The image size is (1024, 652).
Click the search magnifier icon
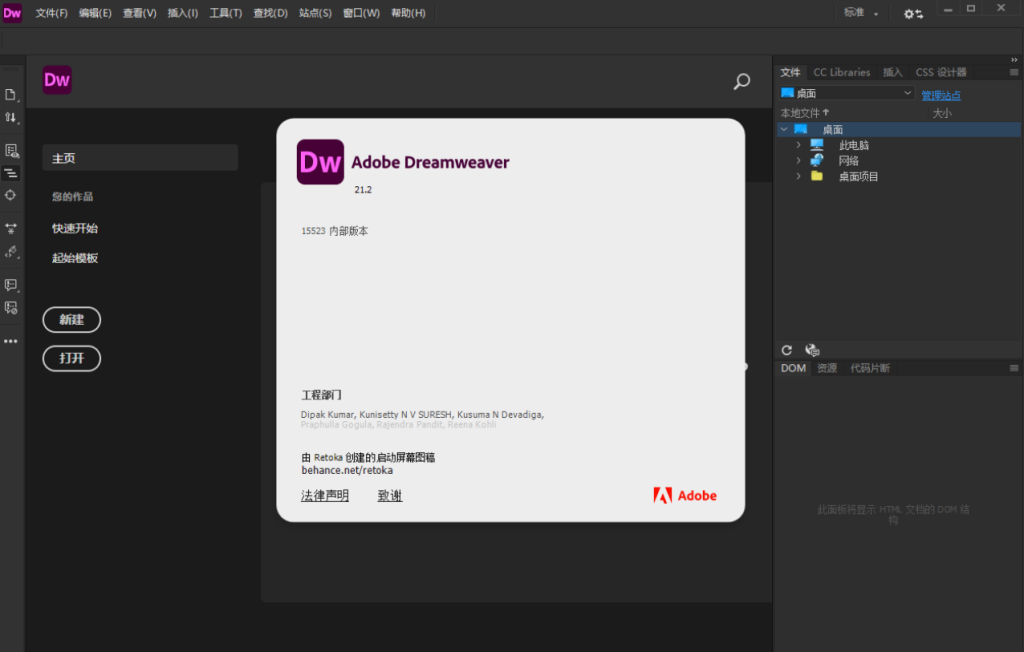pos(741,82)
